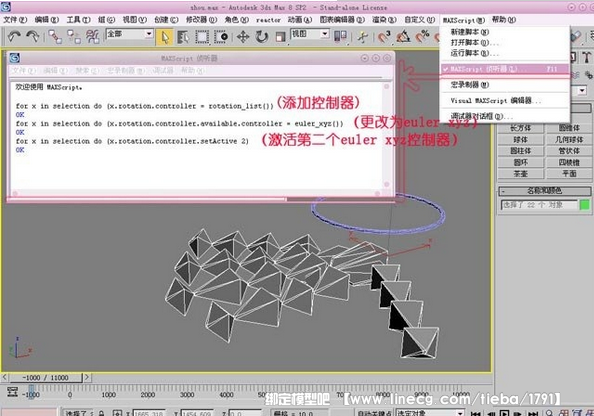The height and width of the screenshot is (416, 594).
Task: Toggle Angle Snap icon
Action: coord(403,37)
